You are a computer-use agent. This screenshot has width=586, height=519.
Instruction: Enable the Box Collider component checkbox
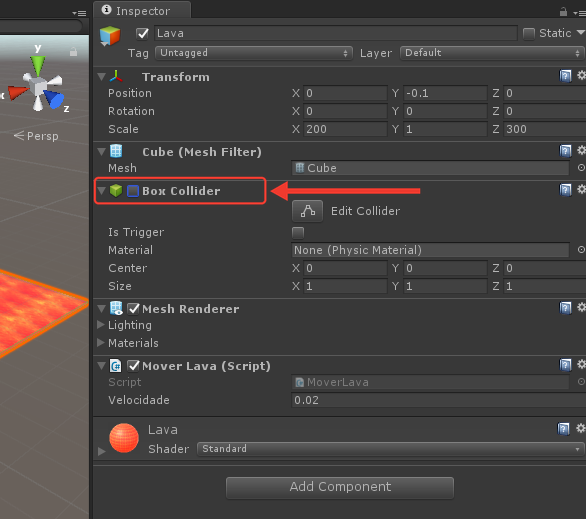tap(133, 191)
